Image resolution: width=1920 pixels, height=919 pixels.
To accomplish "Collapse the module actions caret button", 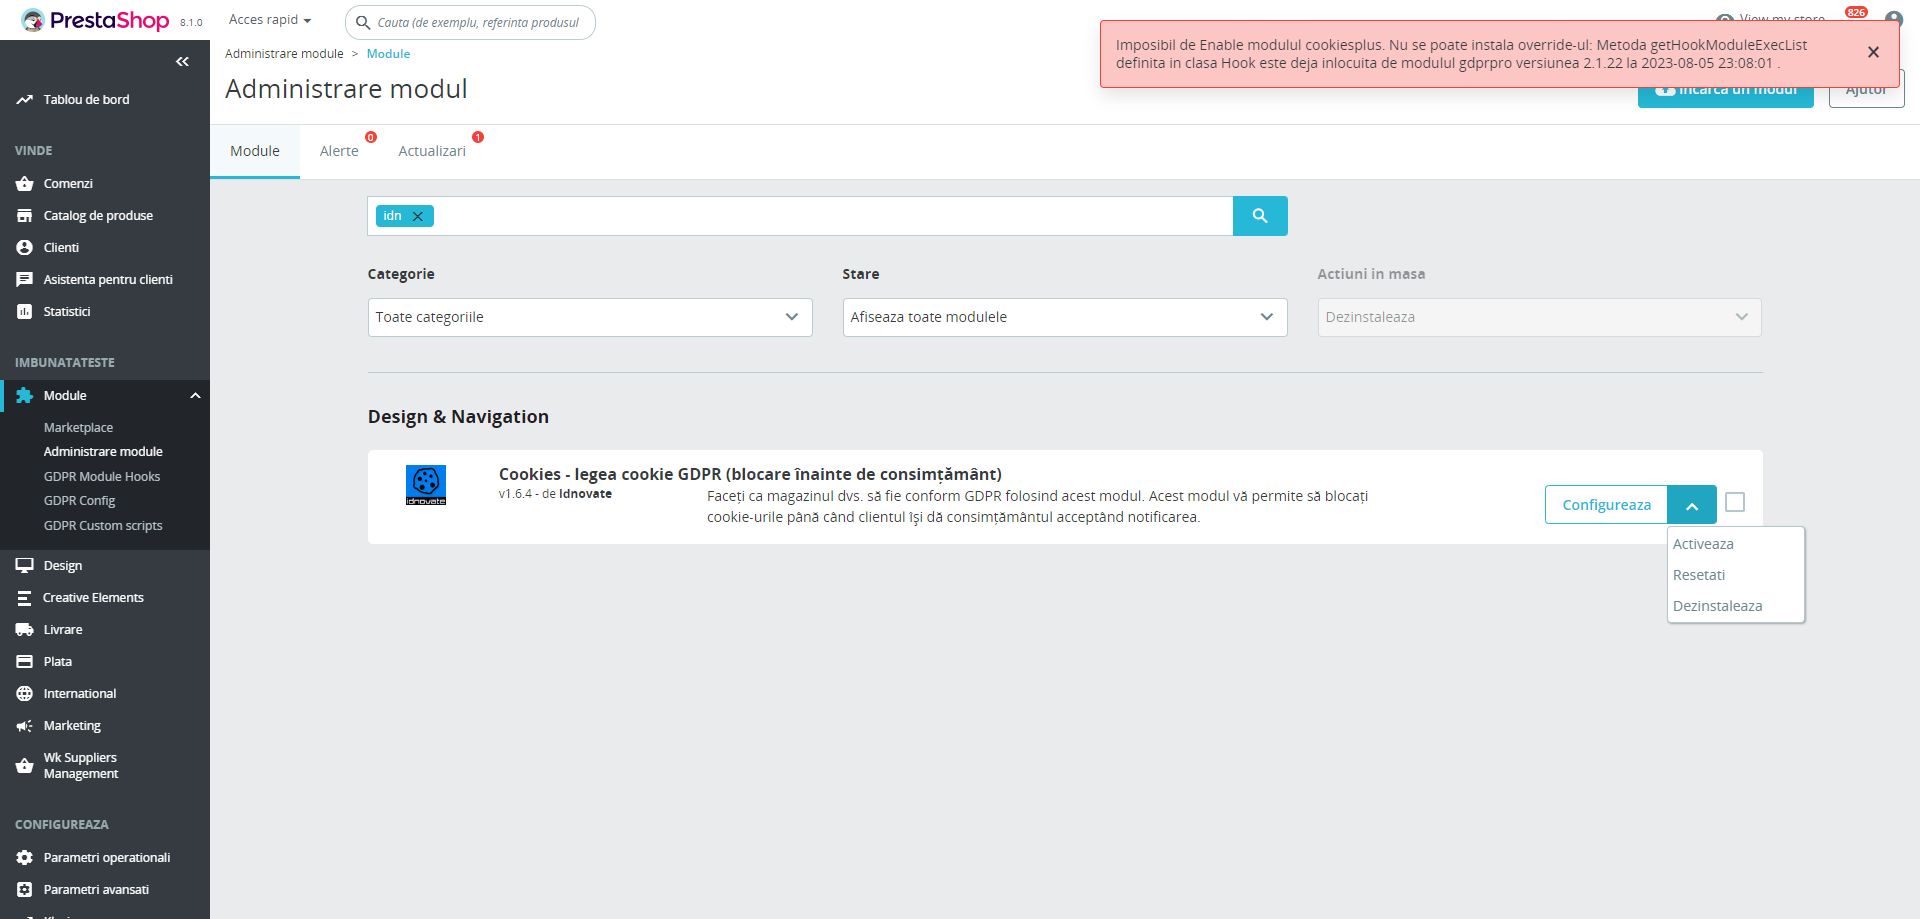I will [1692, 505].
